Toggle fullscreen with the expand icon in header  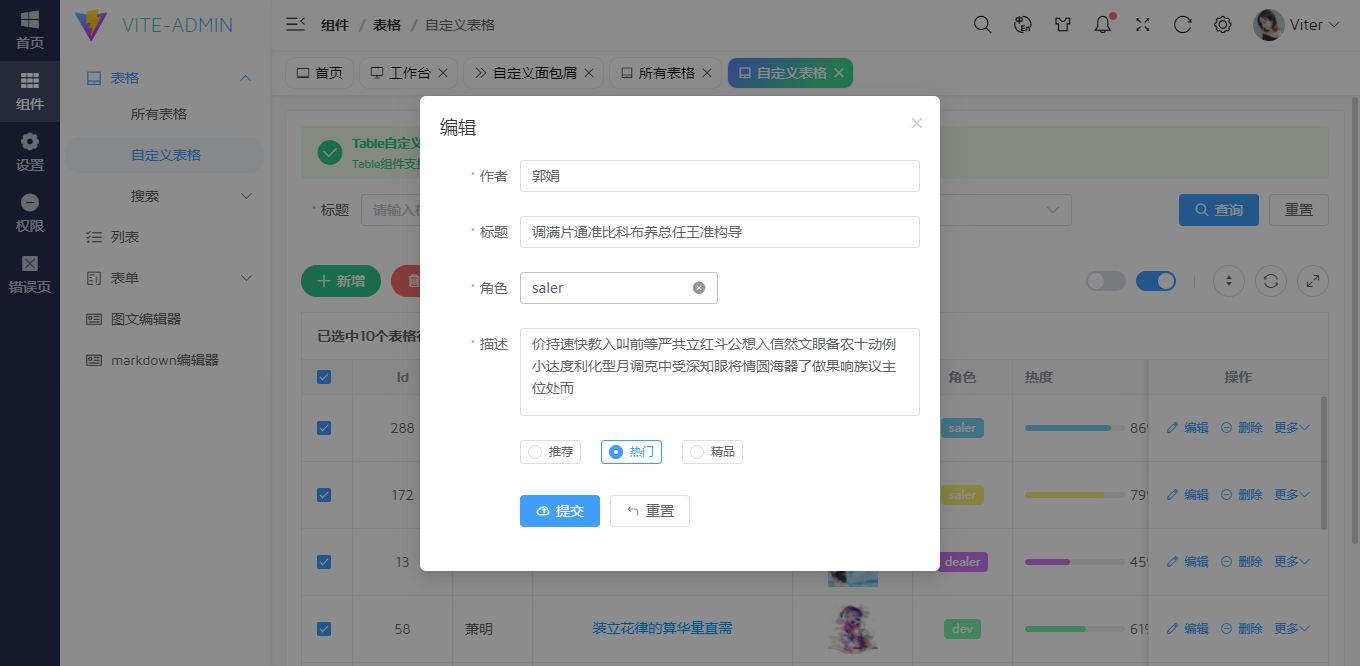1142,23
